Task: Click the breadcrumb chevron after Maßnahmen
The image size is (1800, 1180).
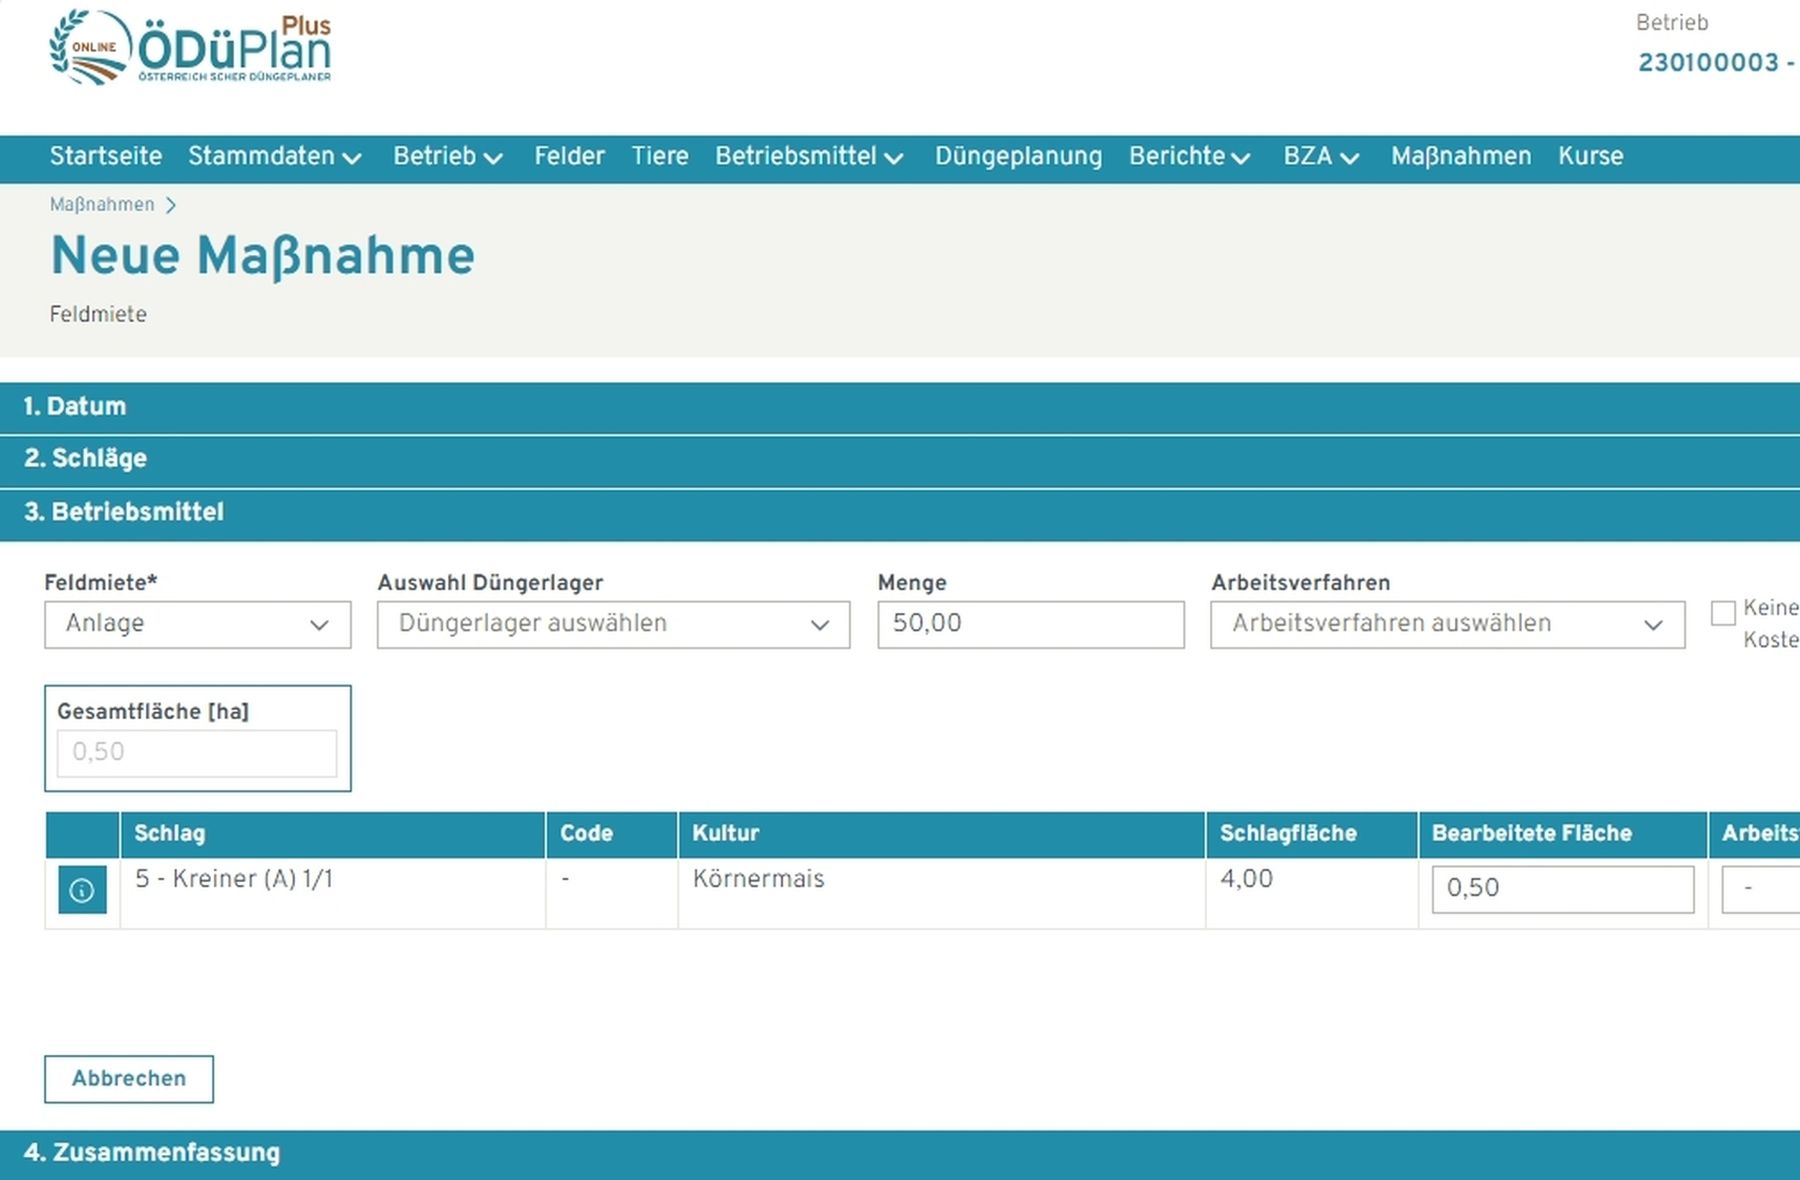Action: tap(171, 205)
